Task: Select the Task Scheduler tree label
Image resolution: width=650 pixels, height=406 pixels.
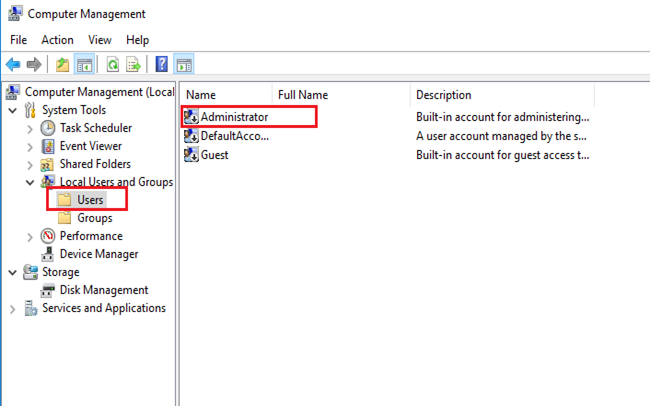Action: click(x=96, y=128)
